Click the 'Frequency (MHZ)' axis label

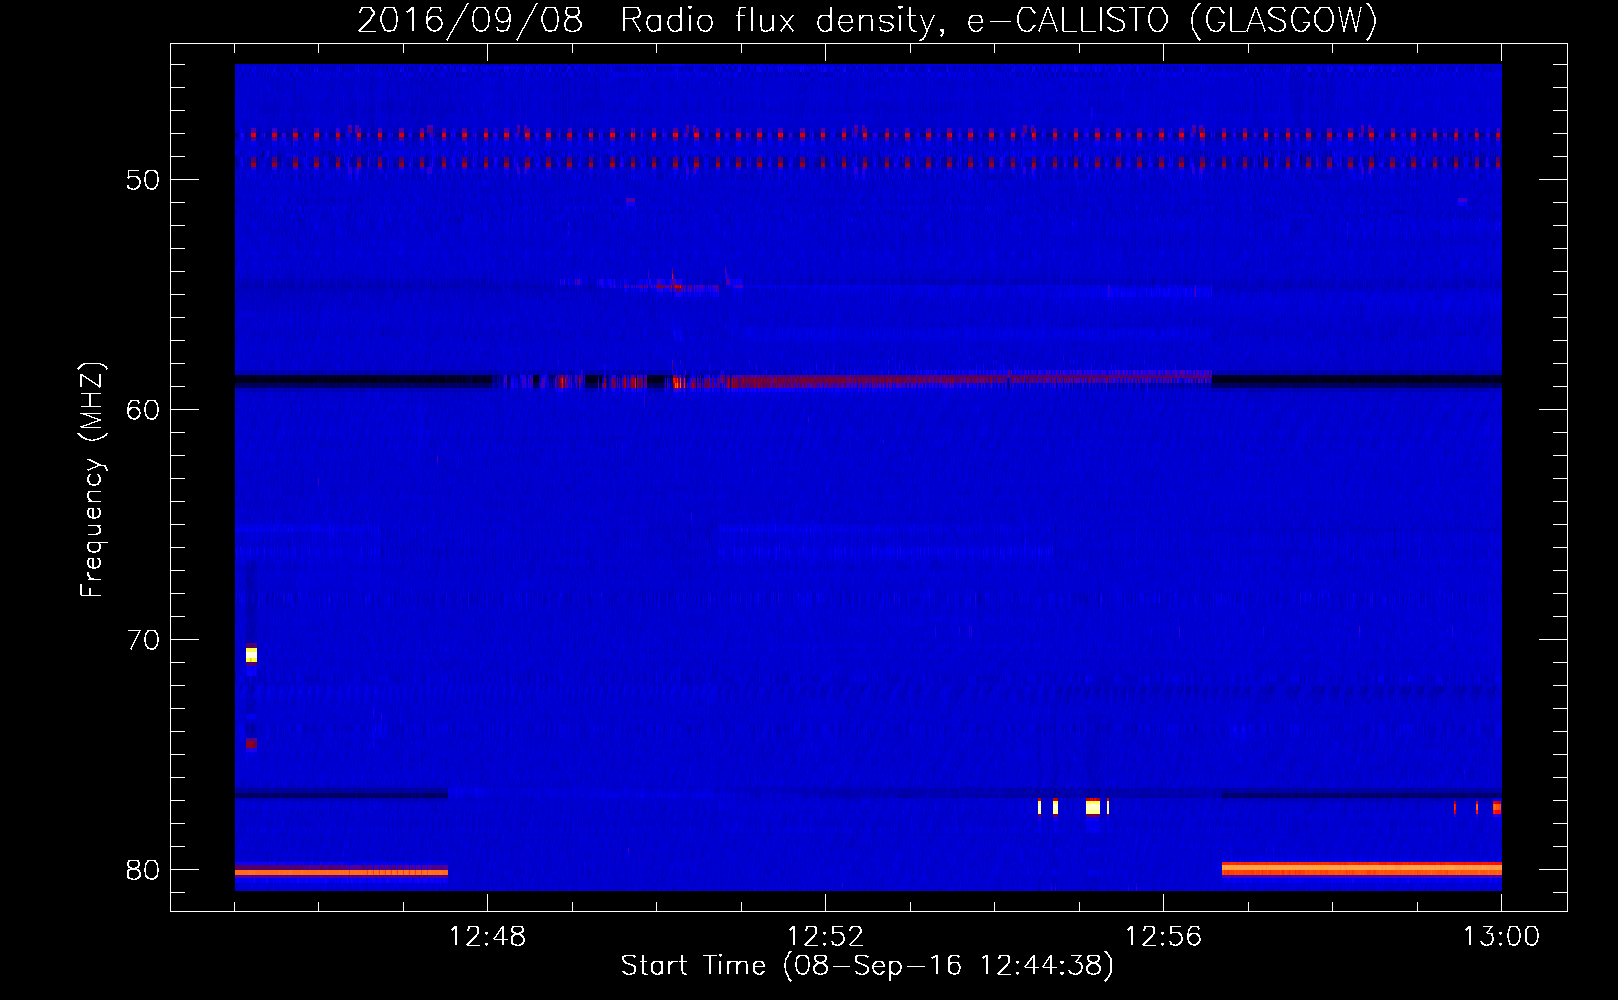pos(92,480)
